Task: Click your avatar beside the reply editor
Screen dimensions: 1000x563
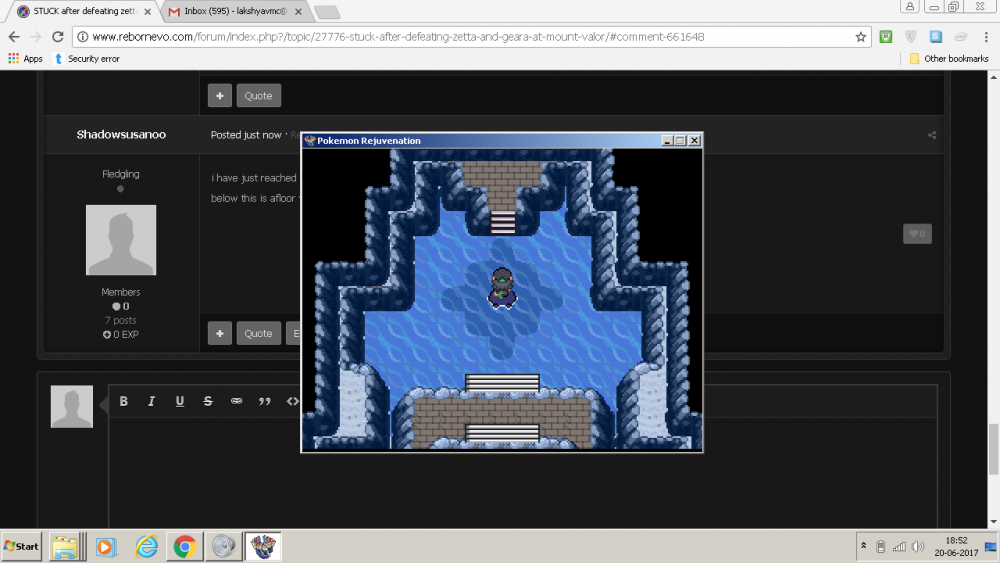Action: [x=71, y=406]
